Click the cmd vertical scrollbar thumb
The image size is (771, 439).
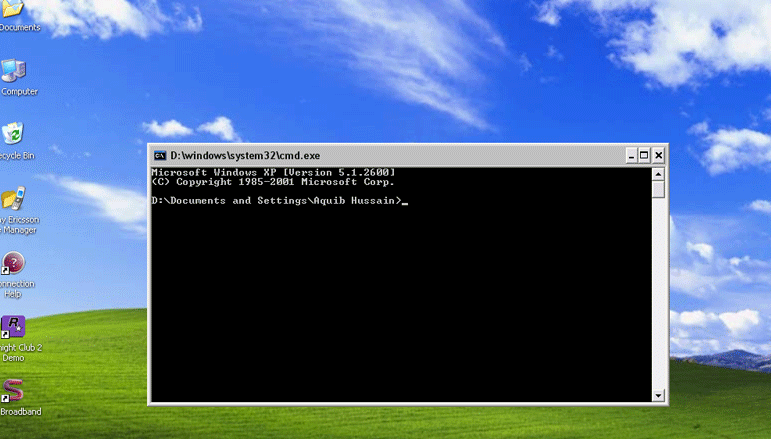658,189
